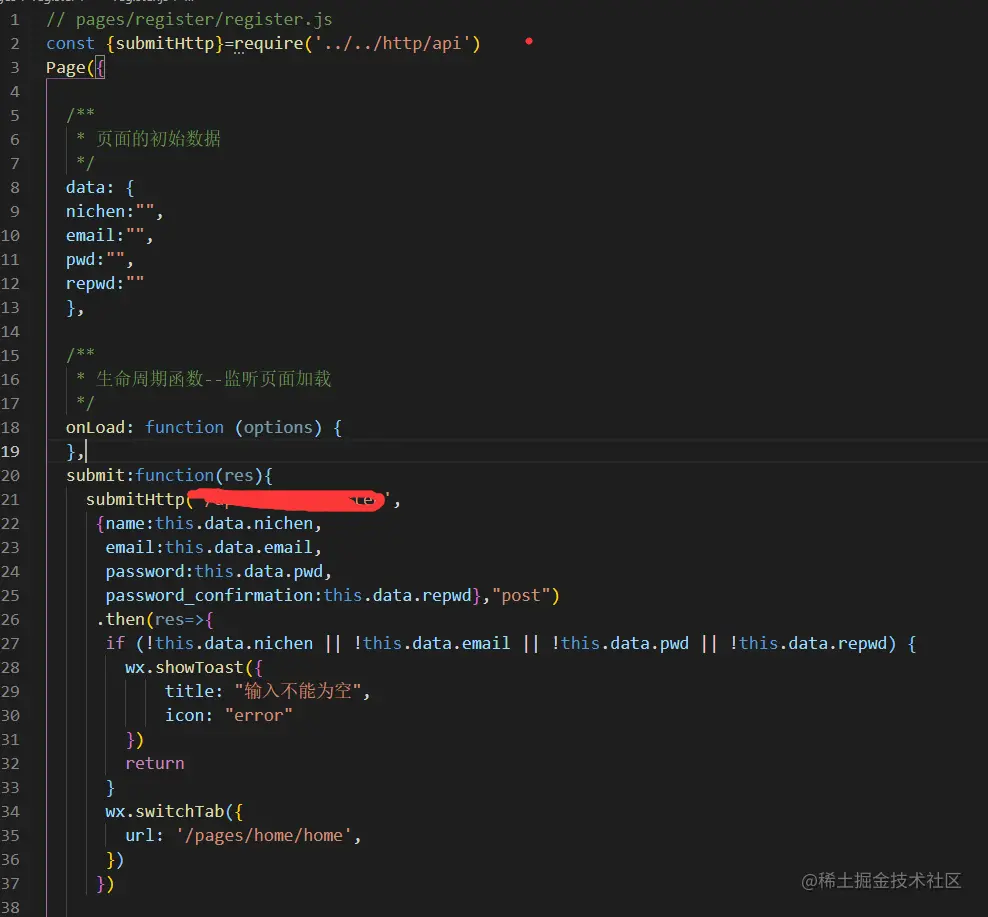Click line number 38 in the gutter
Image resolution: width=988 pixels, height=917 pixels.
10,908
